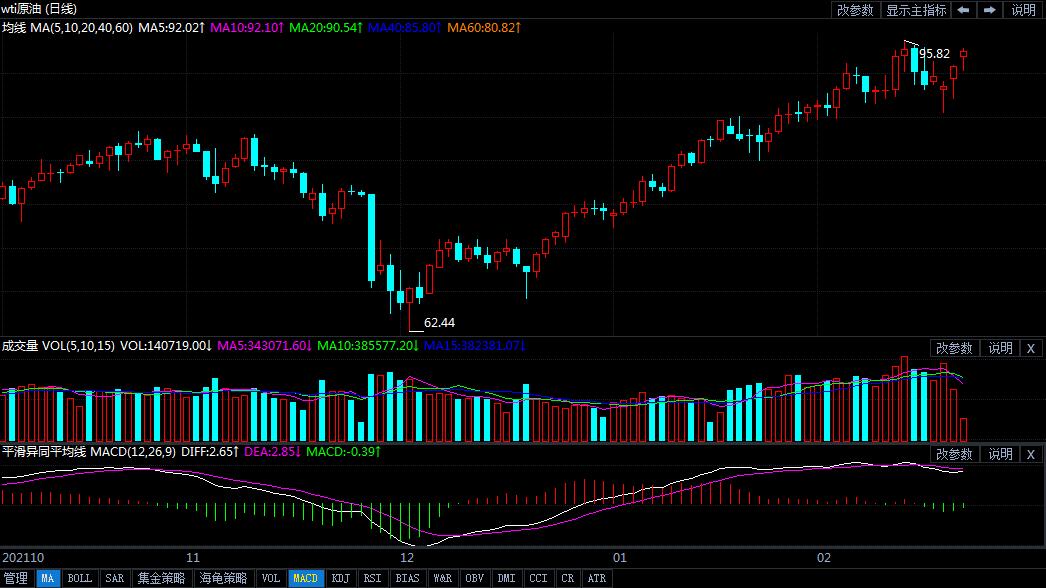Click 显示主指标 button
Screen dimensions: 1046x588
[x=915, y=10]
